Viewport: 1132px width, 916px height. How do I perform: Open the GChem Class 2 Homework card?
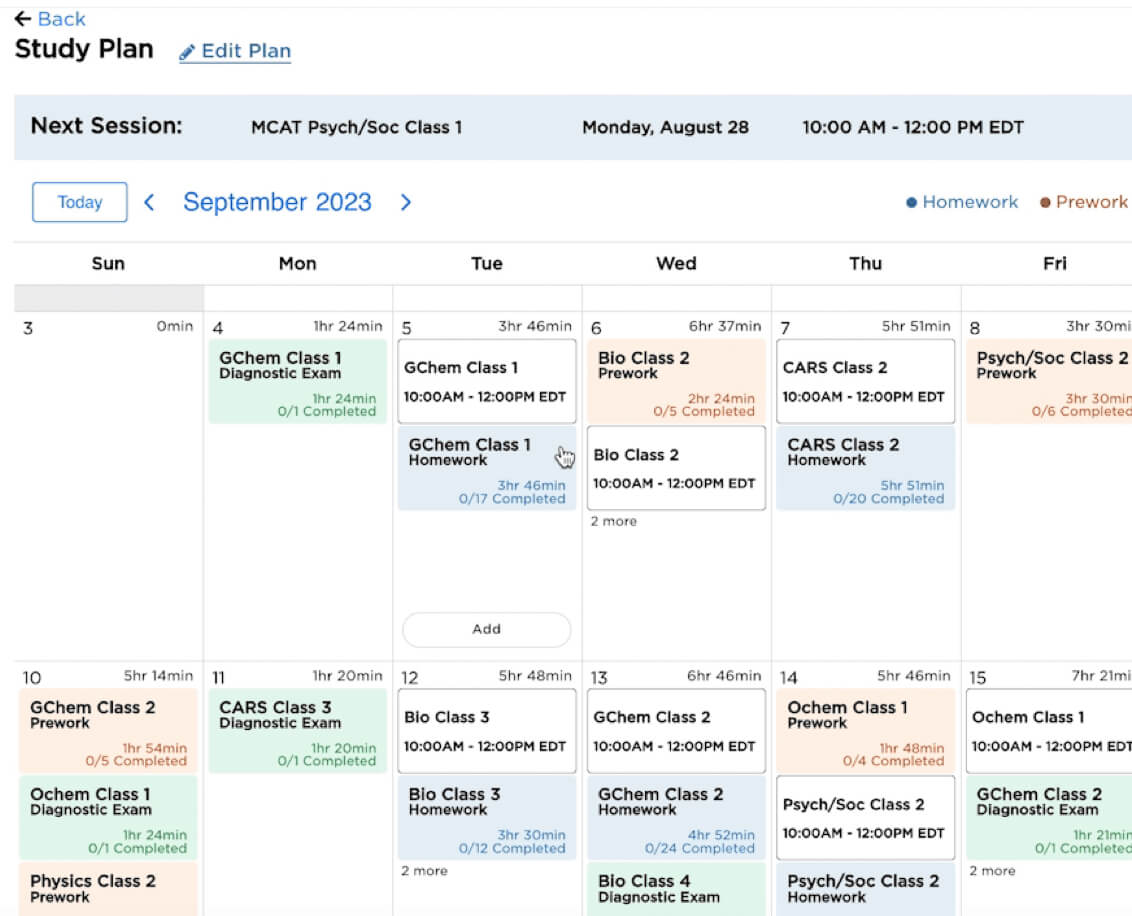tap(675, 817)
